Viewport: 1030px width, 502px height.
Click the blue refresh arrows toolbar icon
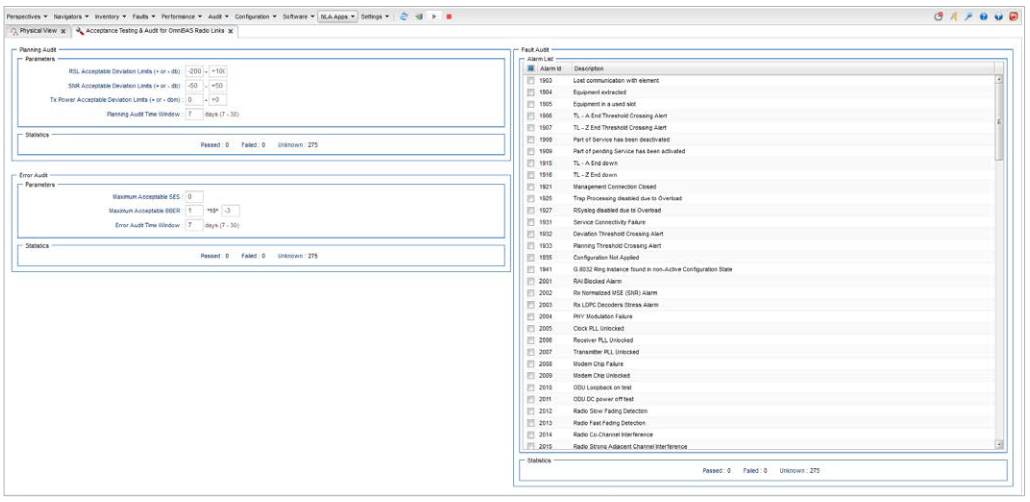(404, 16)
